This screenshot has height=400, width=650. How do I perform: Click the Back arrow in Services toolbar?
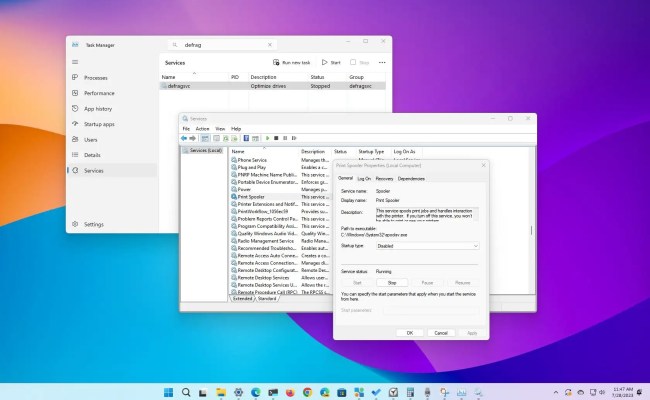click(184, 138)
